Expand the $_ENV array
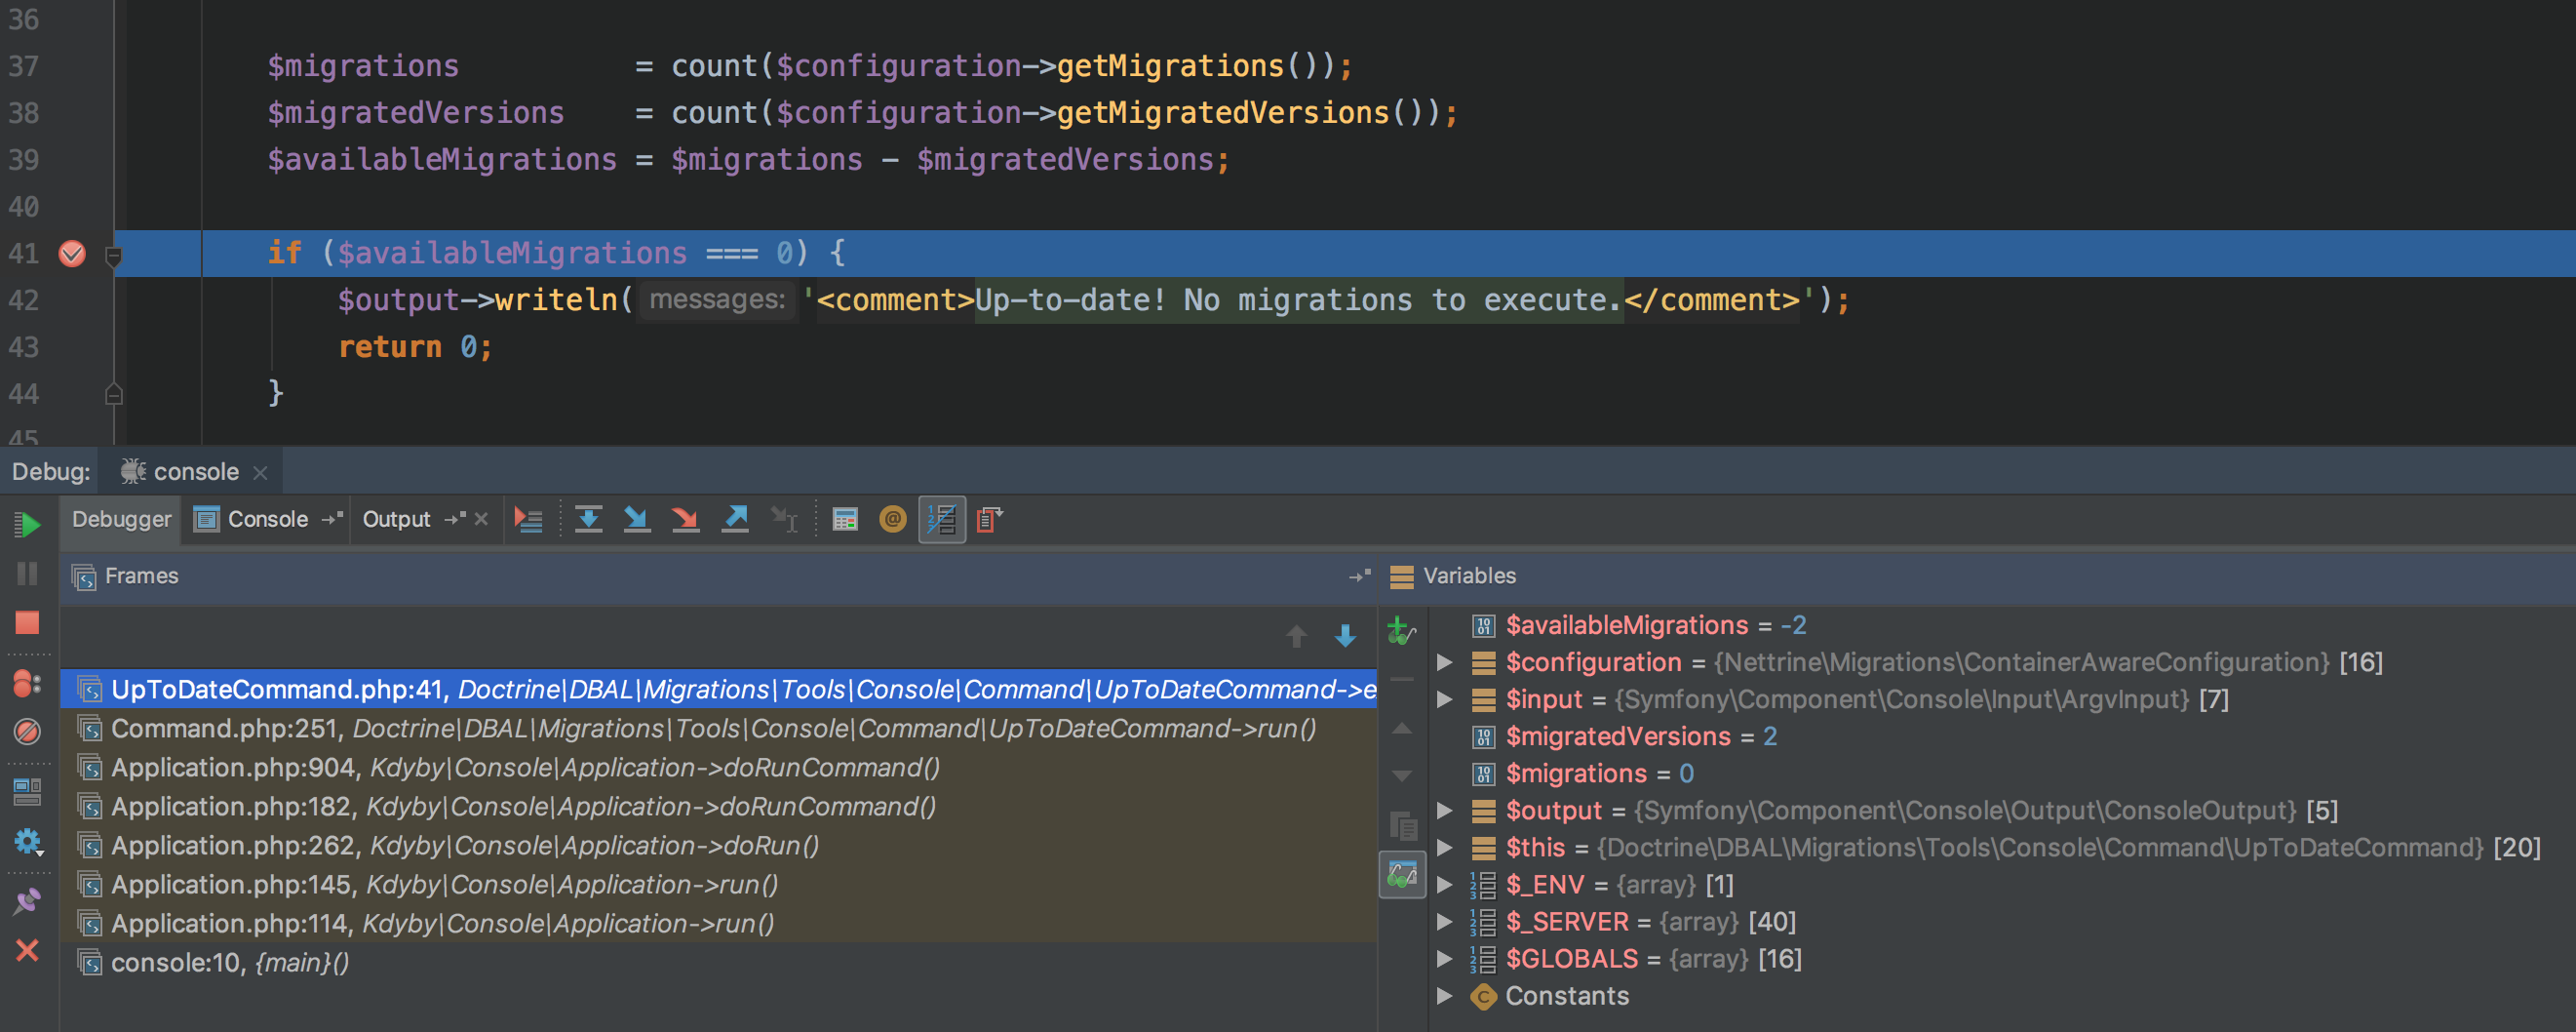This screenshot has height=1032, width=2576. (x=1444, y=884)
